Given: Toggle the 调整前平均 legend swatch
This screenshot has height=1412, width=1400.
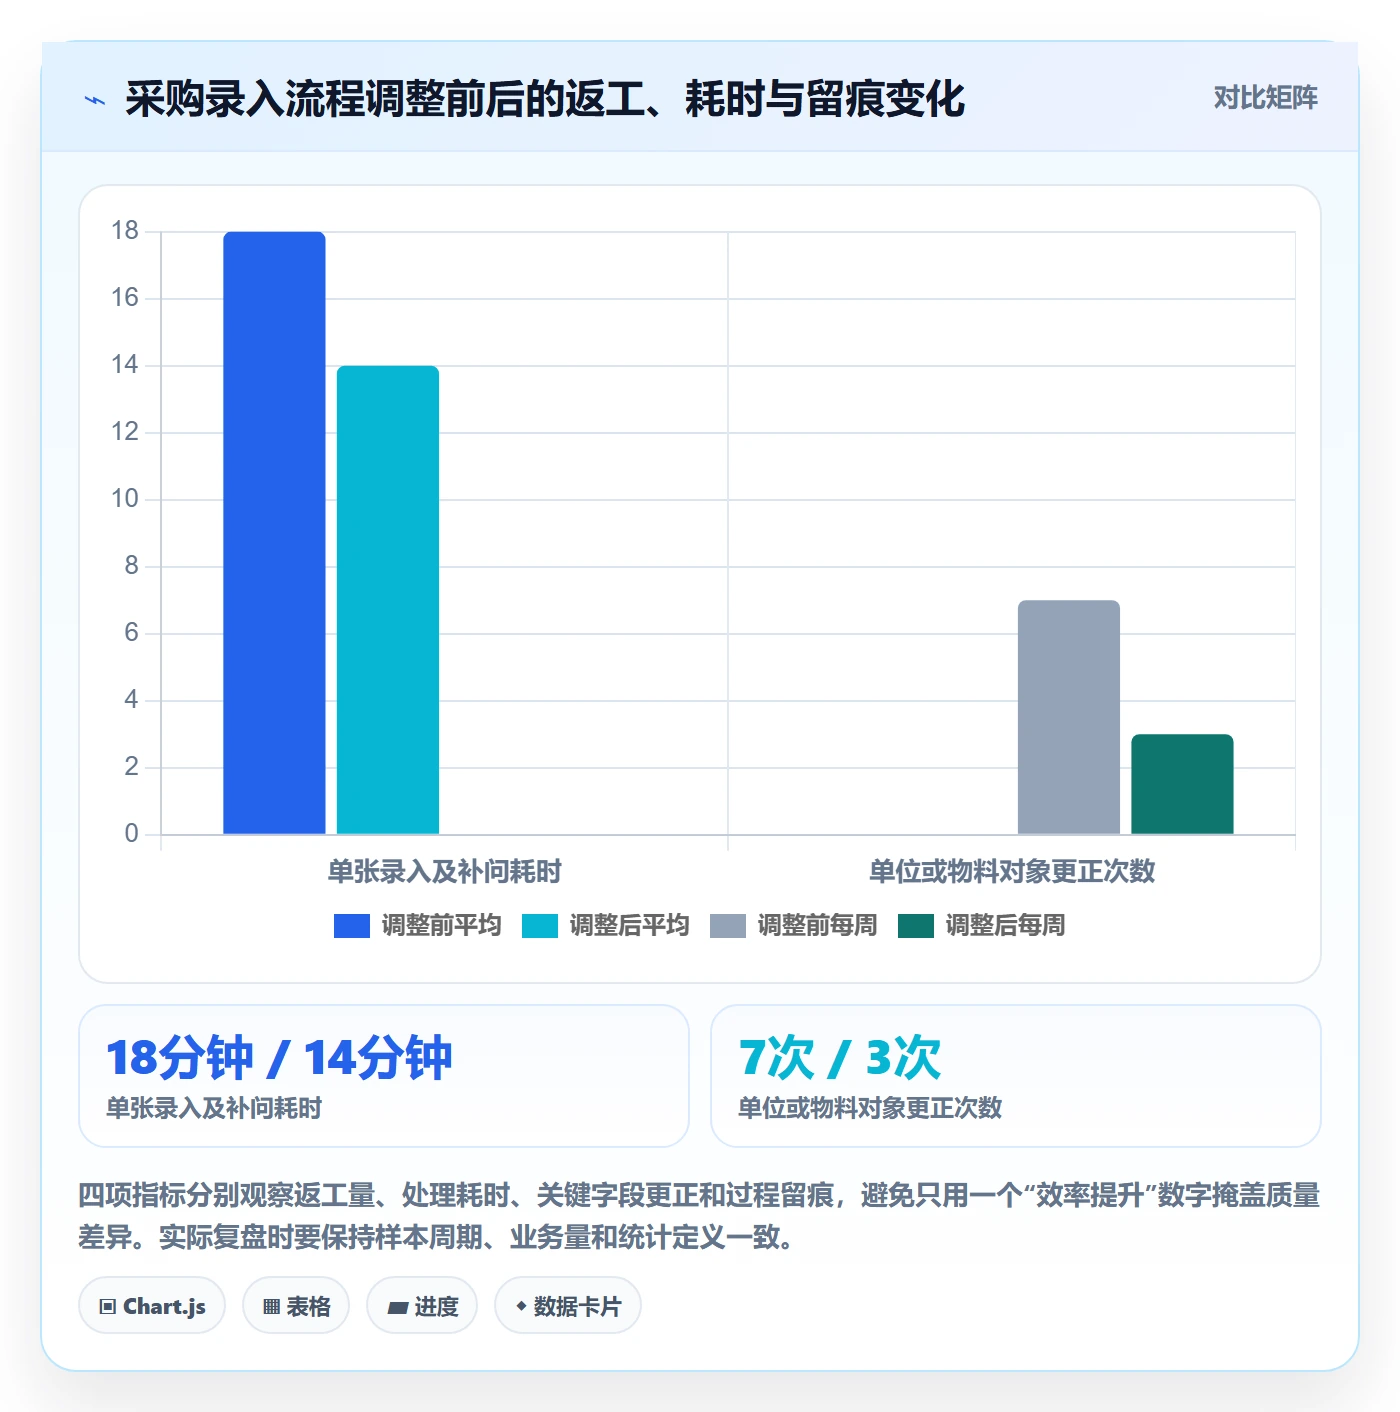Looking at the screenshot, I should tap(352, 926).
